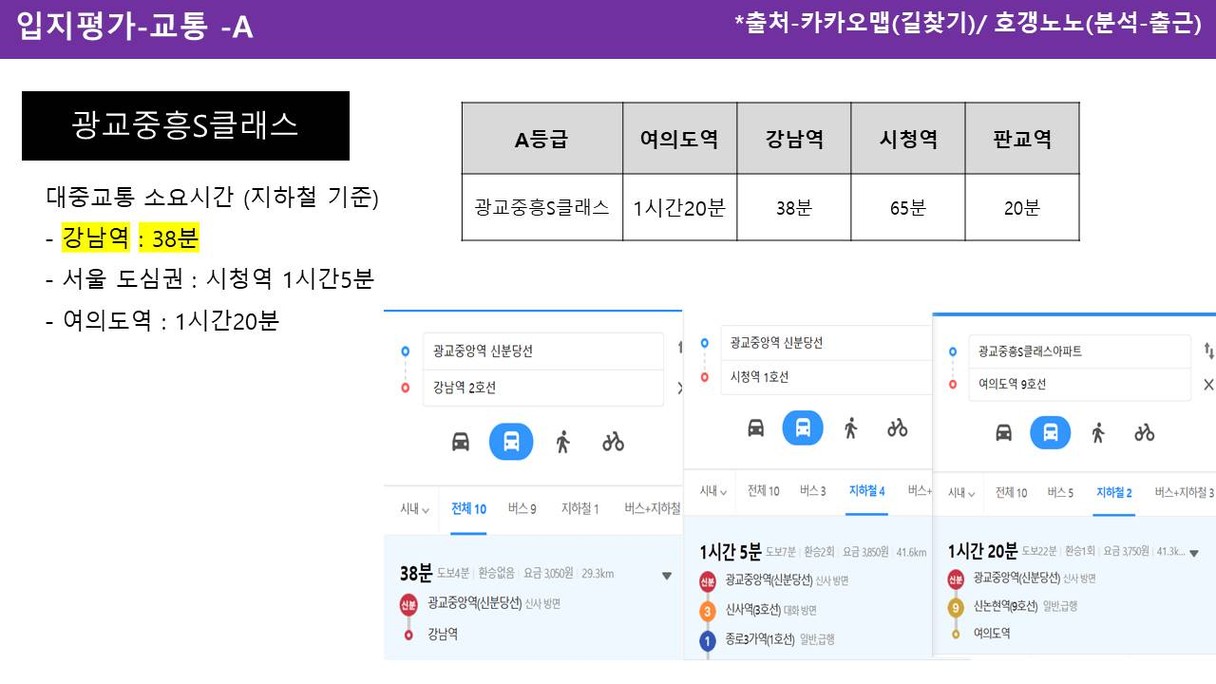The height and width of the screenshot is (684, 1216).
Task: Select car mode in the 강남역 route panel
Action: [460, 441]
